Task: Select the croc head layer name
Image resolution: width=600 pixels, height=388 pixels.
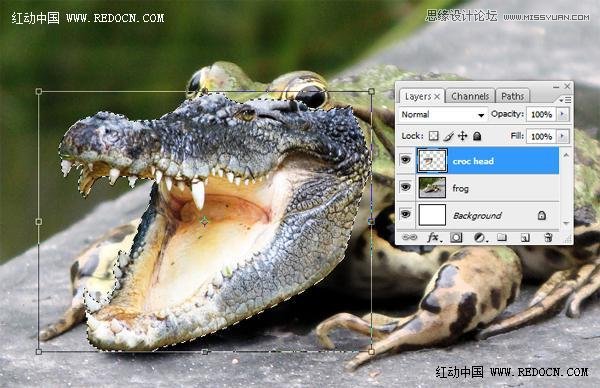Action: [x=473, y=161]
